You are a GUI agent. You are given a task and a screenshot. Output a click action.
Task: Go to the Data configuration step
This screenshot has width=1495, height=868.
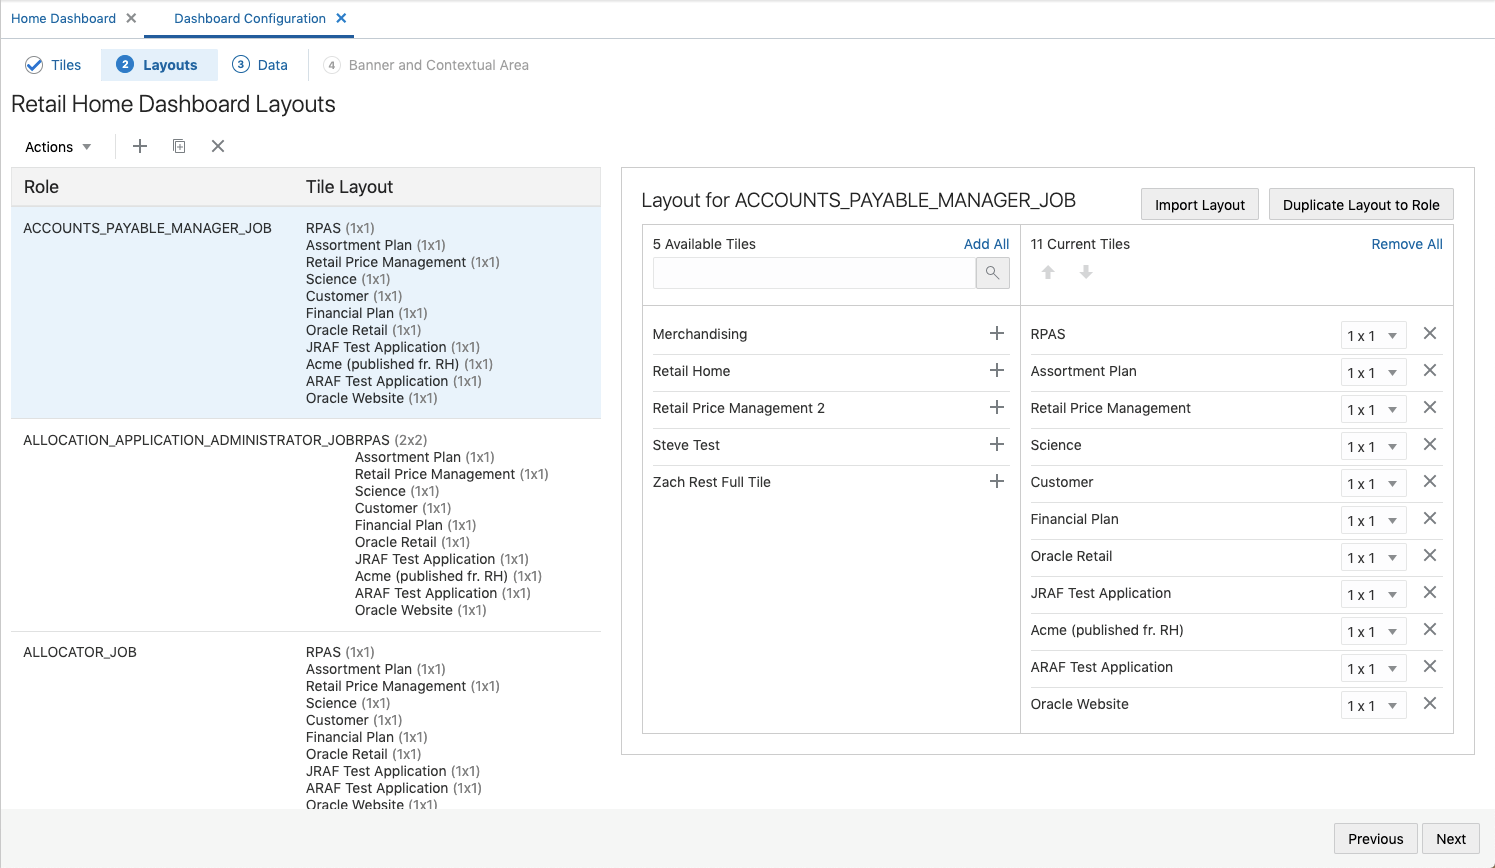pos(259,64)
